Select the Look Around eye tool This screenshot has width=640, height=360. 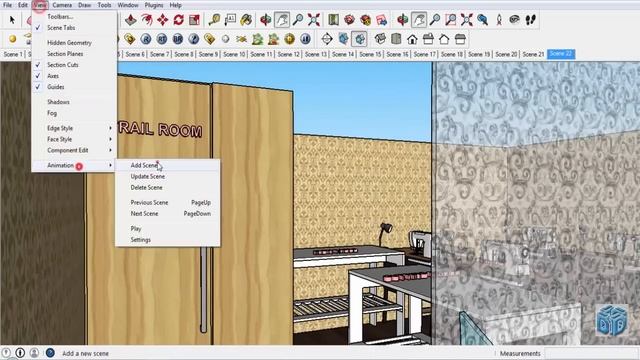click(515, 20)
